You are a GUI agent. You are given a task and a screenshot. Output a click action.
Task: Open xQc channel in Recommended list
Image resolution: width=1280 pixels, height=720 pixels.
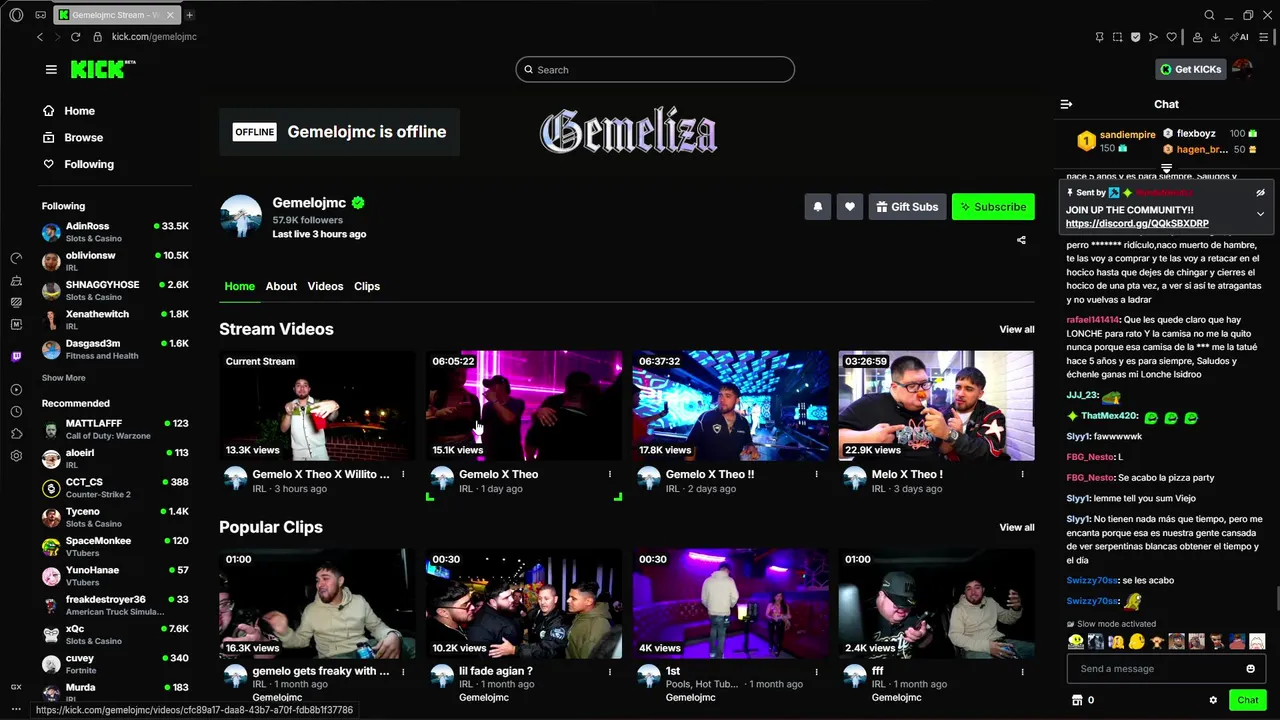(x=115, y=634)
